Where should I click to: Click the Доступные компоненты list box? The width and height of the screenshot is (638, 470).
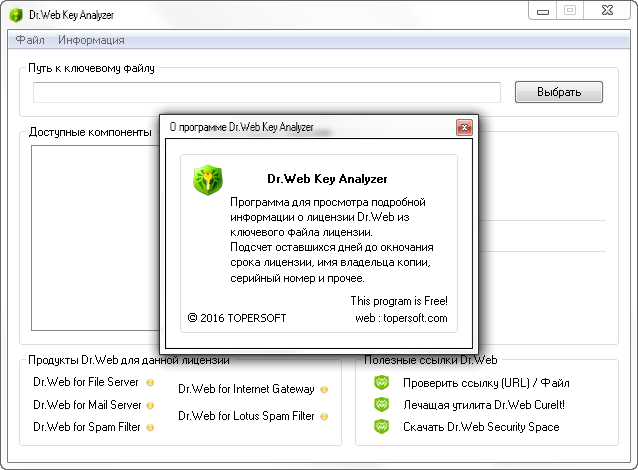95,238
